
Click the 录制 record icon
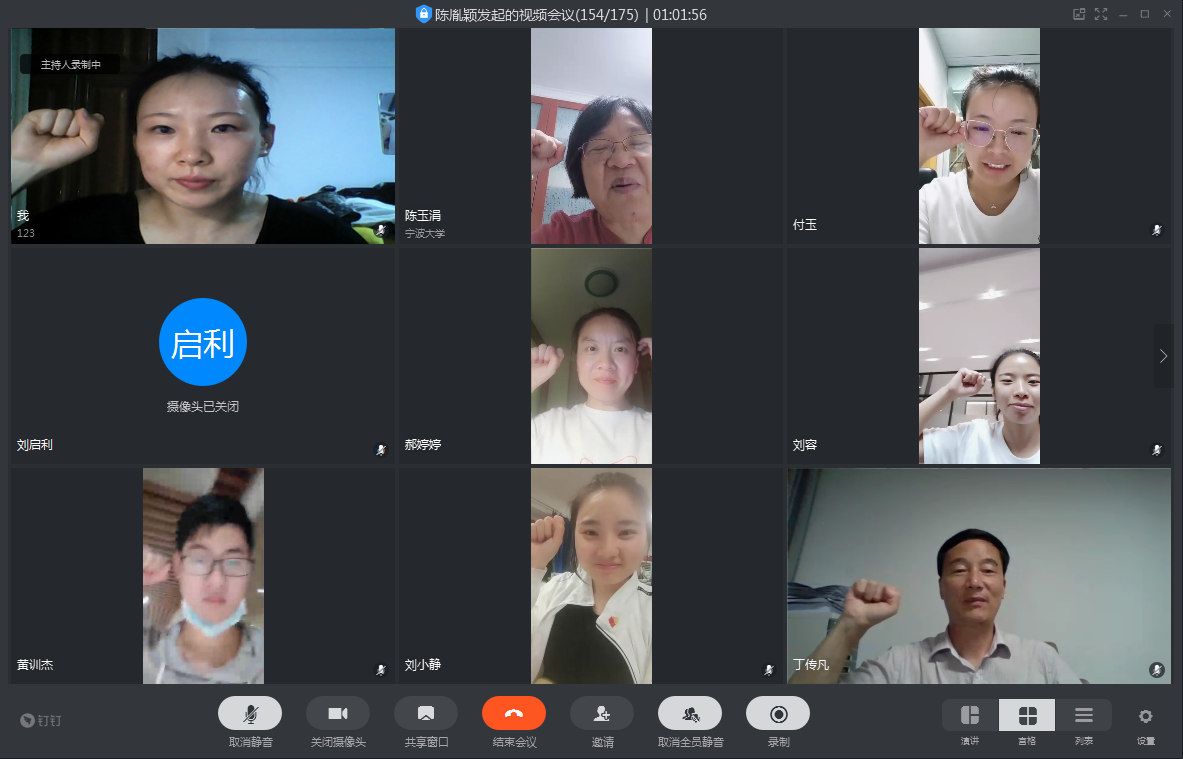click(x=778, y=714)
